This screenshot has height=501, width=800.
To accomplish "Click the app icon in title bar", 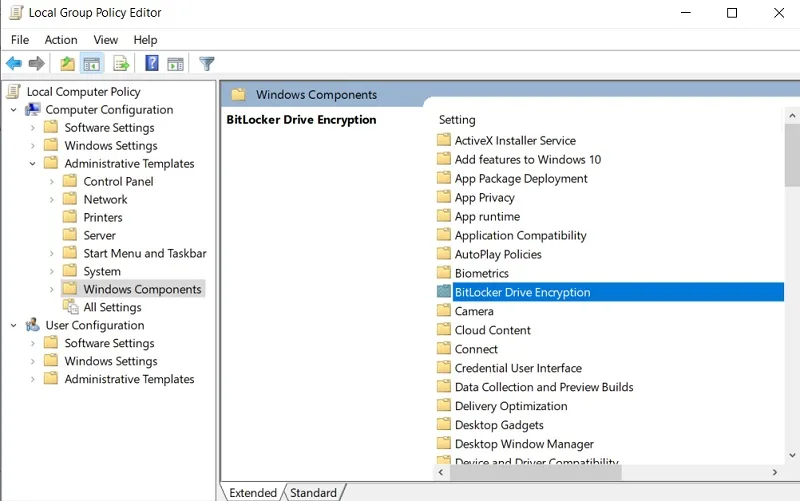I will coord(16,12).
